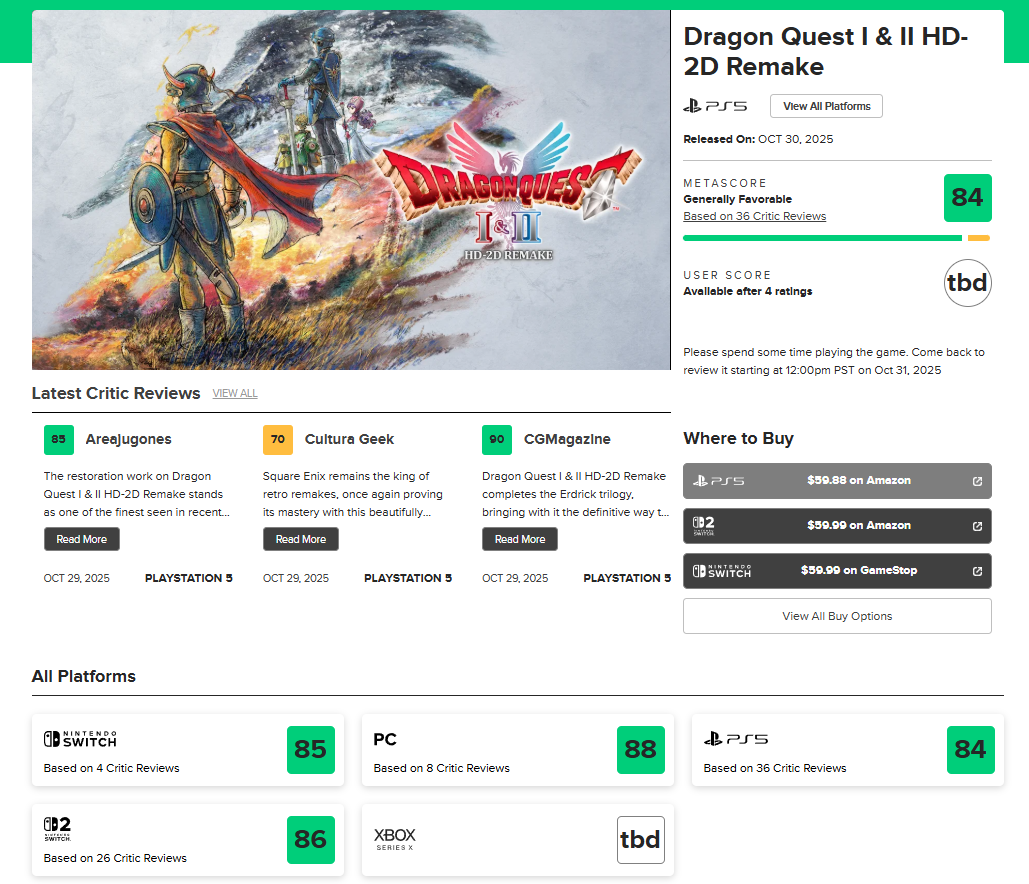Click the Nintendo Switch icon in the 85-score card
The image size is (1029, 884).
point(80,740)
